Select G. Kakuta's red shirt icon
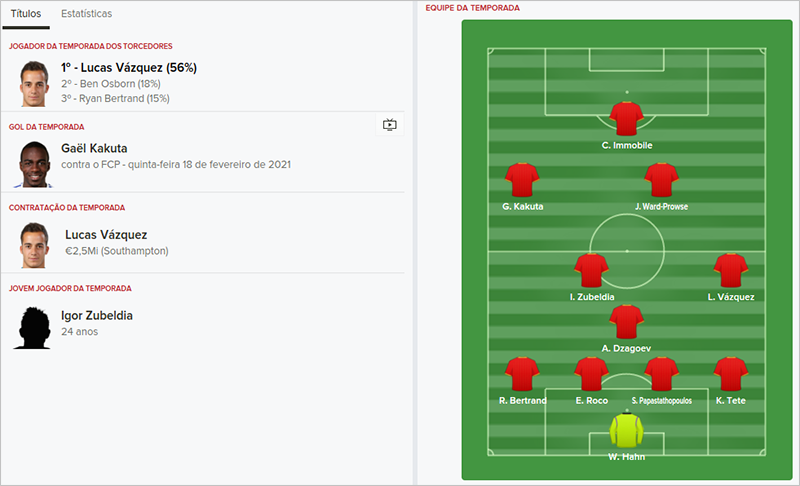The width and height of the screenshot is (800, 486). coord(522,180)
